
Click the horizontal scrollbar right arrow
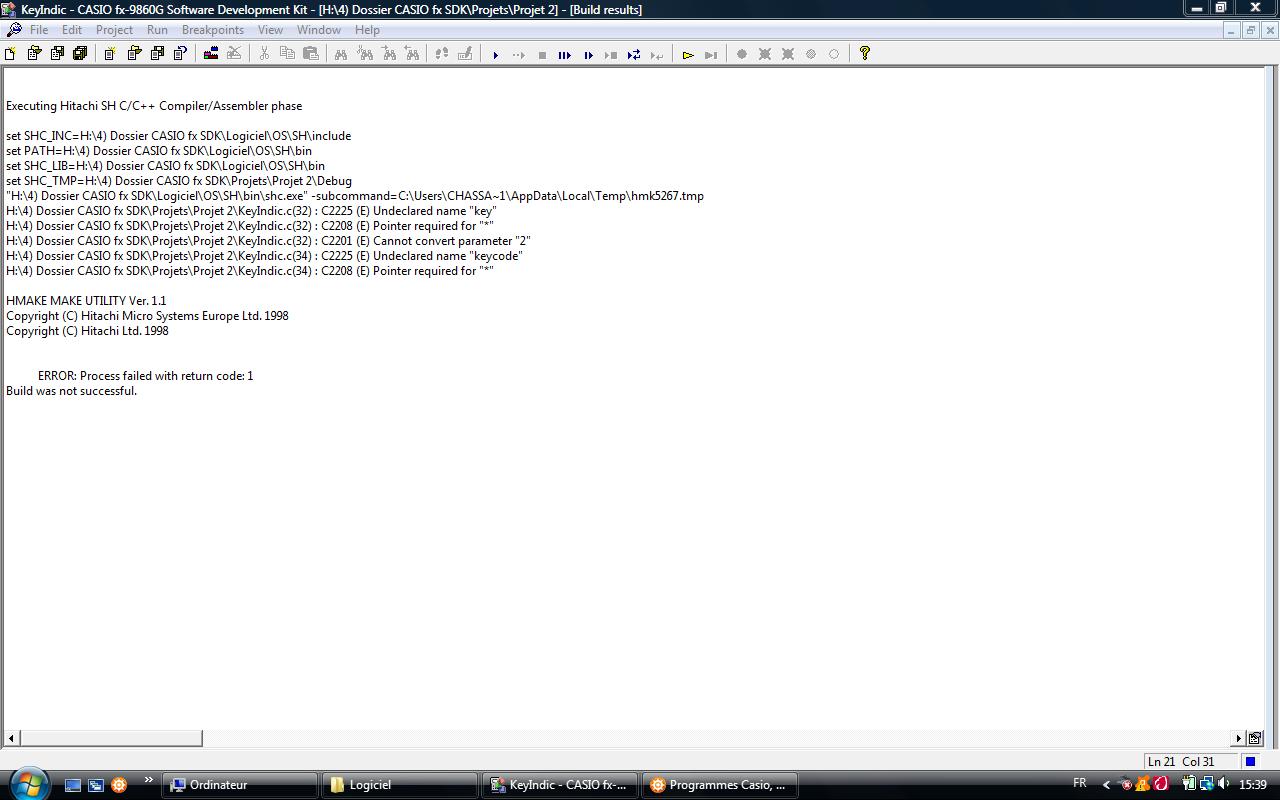pos(1238,738)
